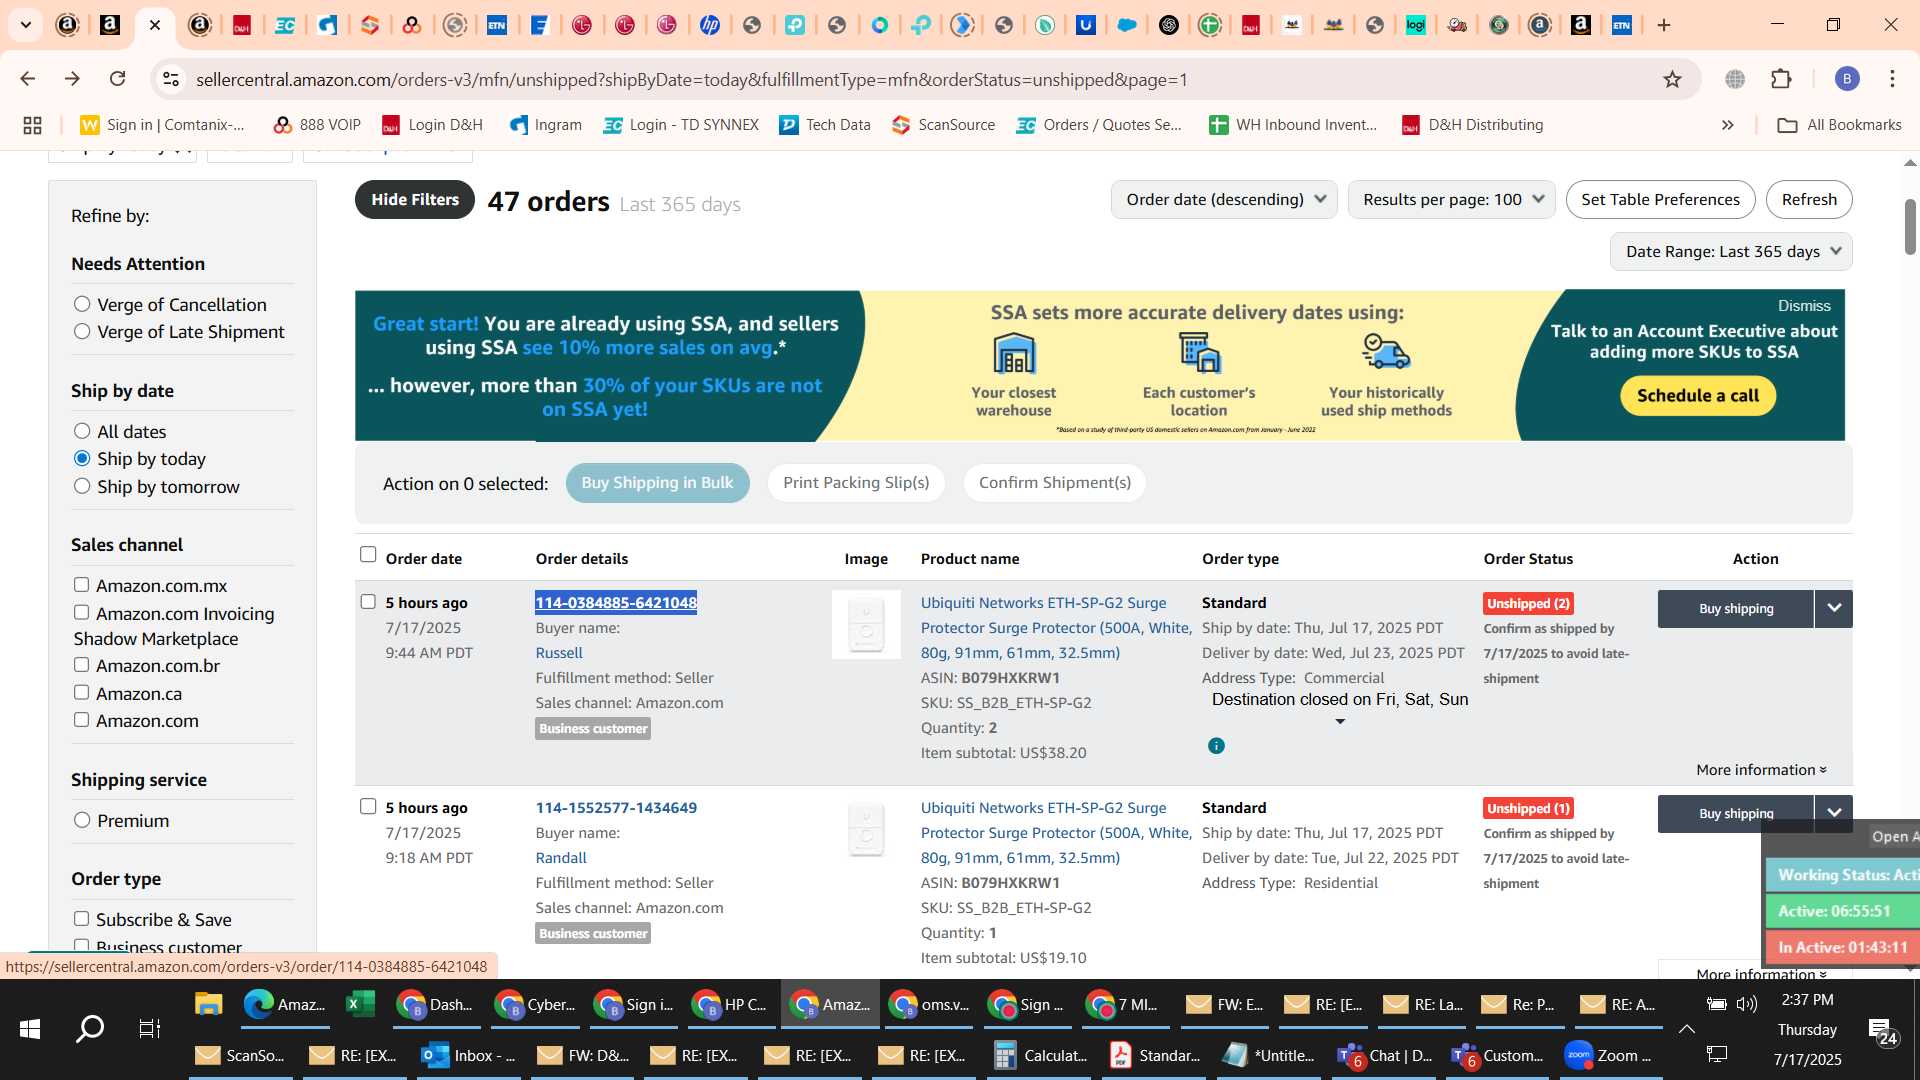1920x1080 pixels.
Task: Open Task View on taskbar
Action: (149, 1029)
